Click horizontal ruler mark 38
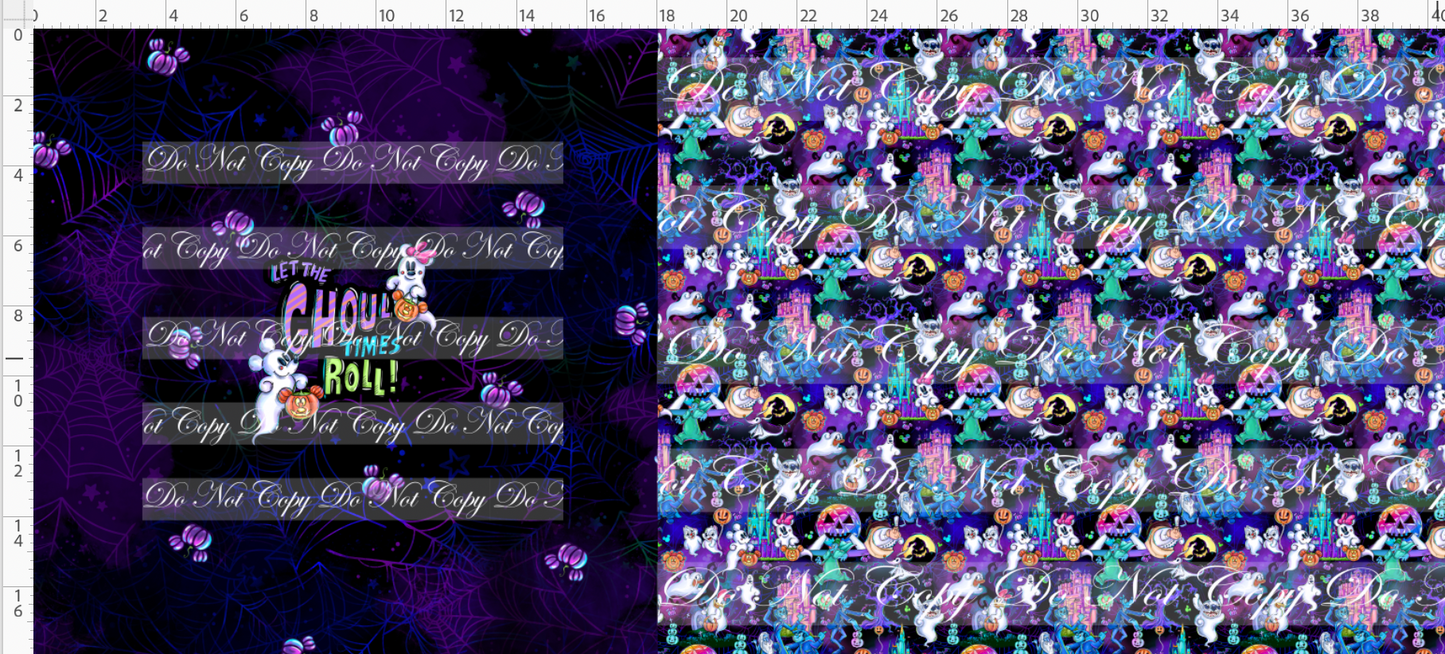The image size is (1445, 654). [x=1371, y=16]
